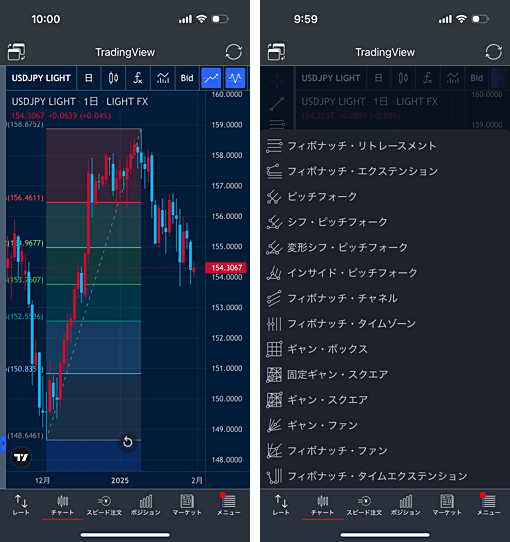The image size is (510, 542).
Task: Switch Bid price selector in left toolbar
Action: [187, 78]
